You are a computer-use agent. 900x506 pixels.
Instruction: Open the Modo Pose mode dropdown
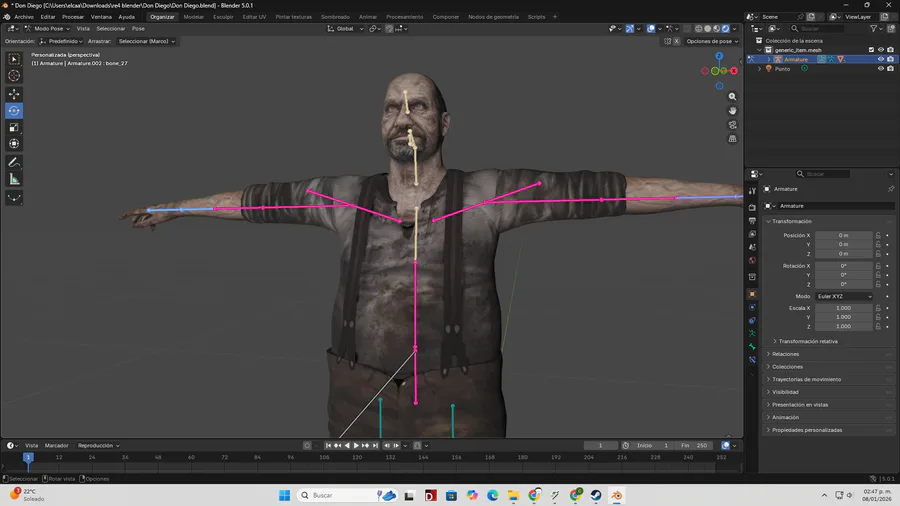(47, 28)
